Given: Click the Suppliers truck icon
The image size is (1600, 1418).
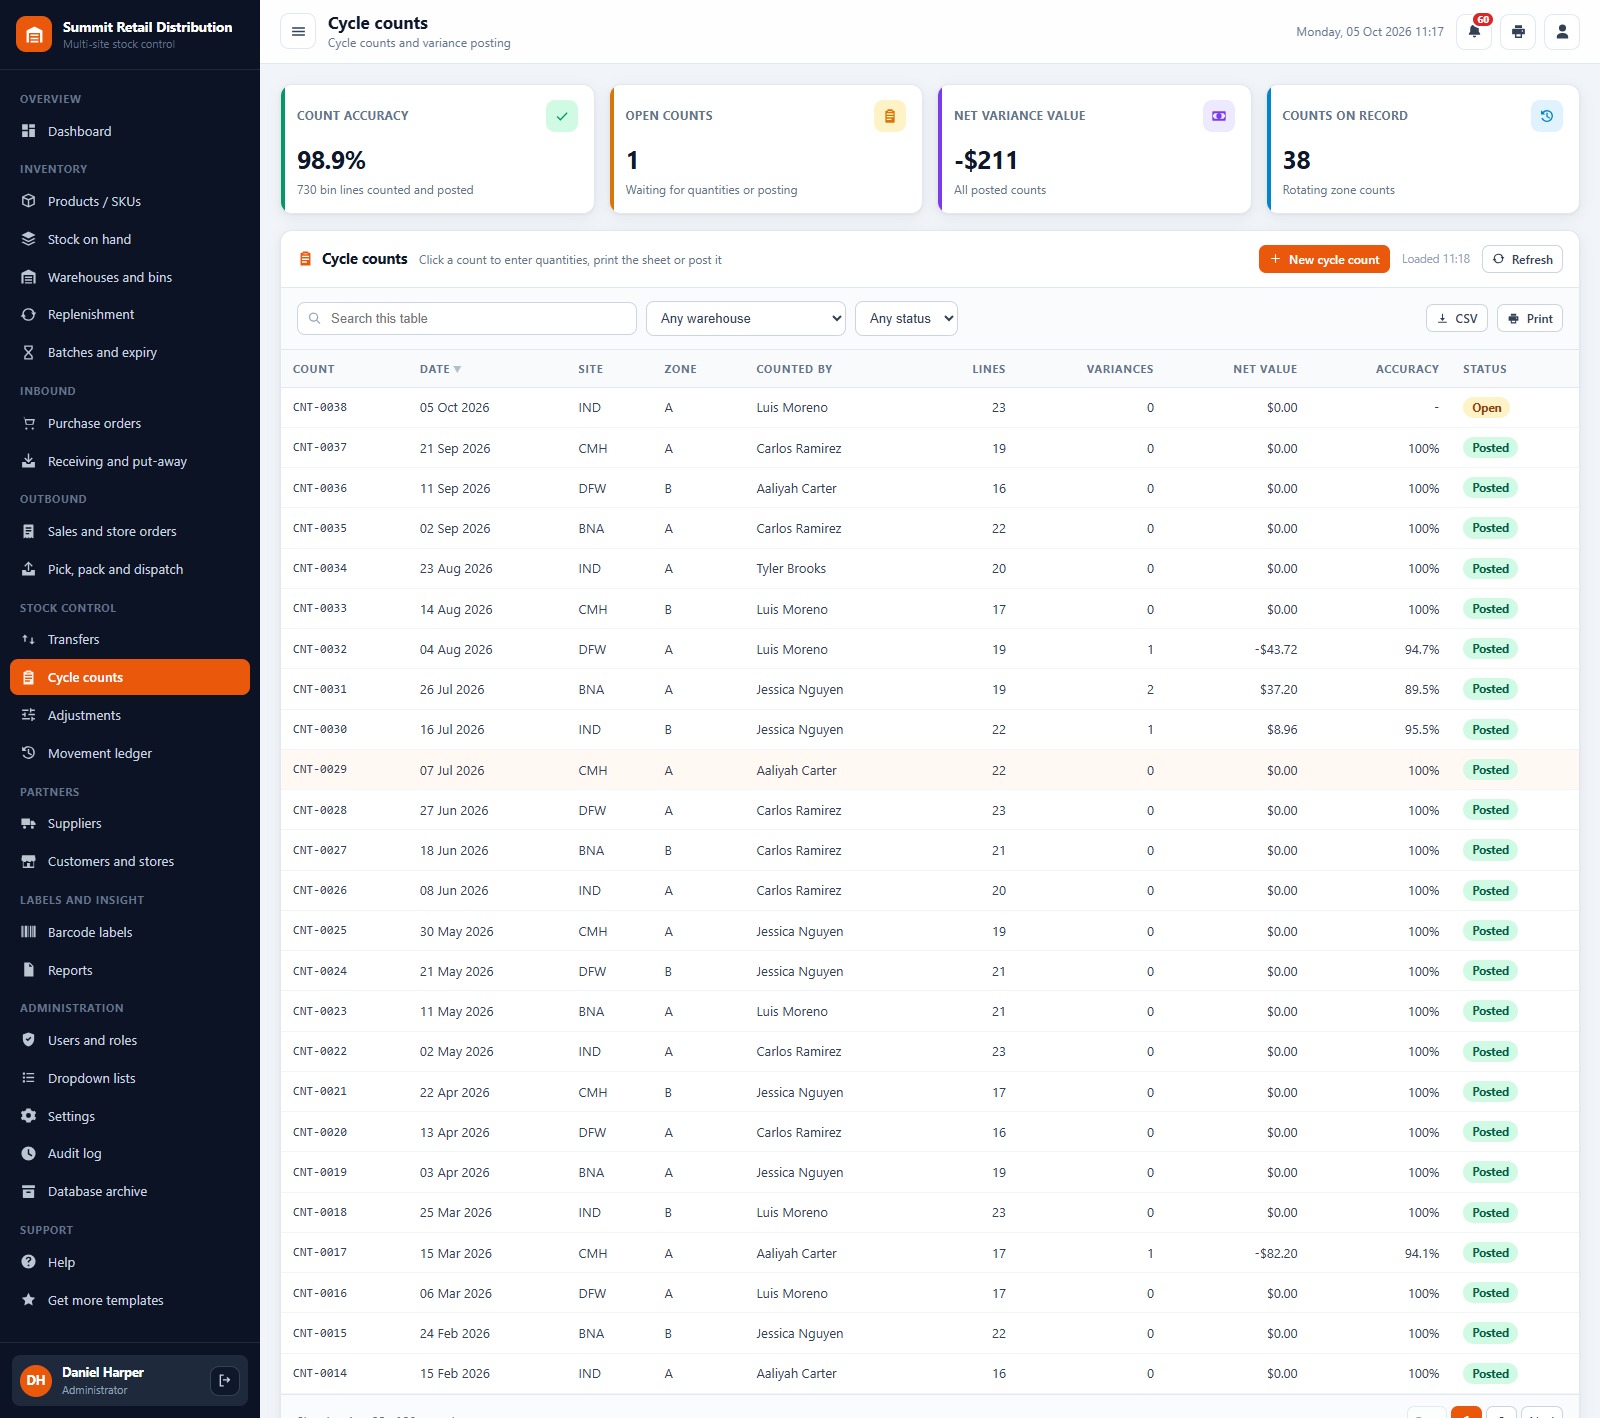Looking at the screenshot, I should point(29,823).
